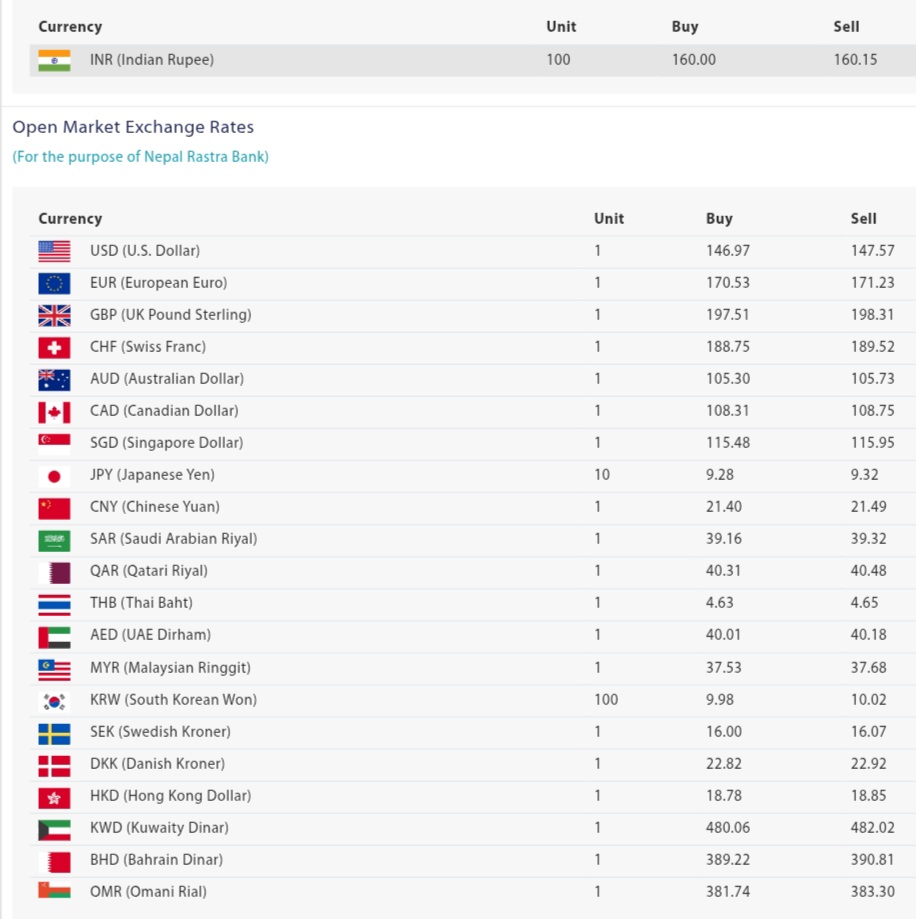Click the United States flag icon
This screenshot has width=916, height=919.
(54, 251)
